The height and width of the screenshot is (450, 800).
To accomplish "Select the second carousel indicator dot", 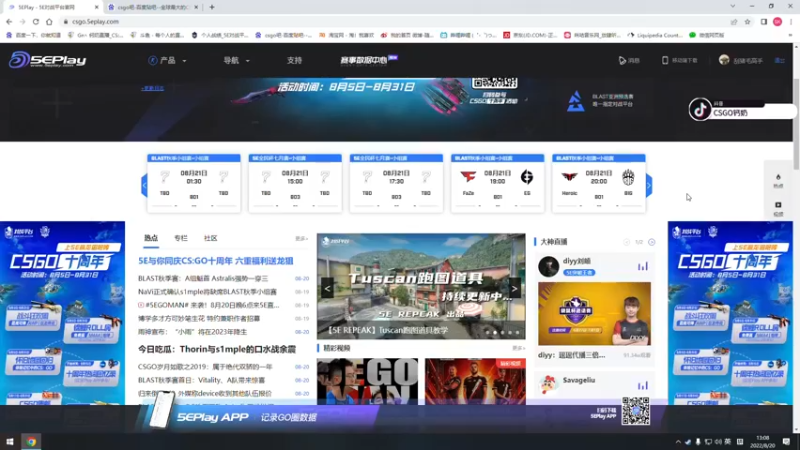I will pos(495,333).
